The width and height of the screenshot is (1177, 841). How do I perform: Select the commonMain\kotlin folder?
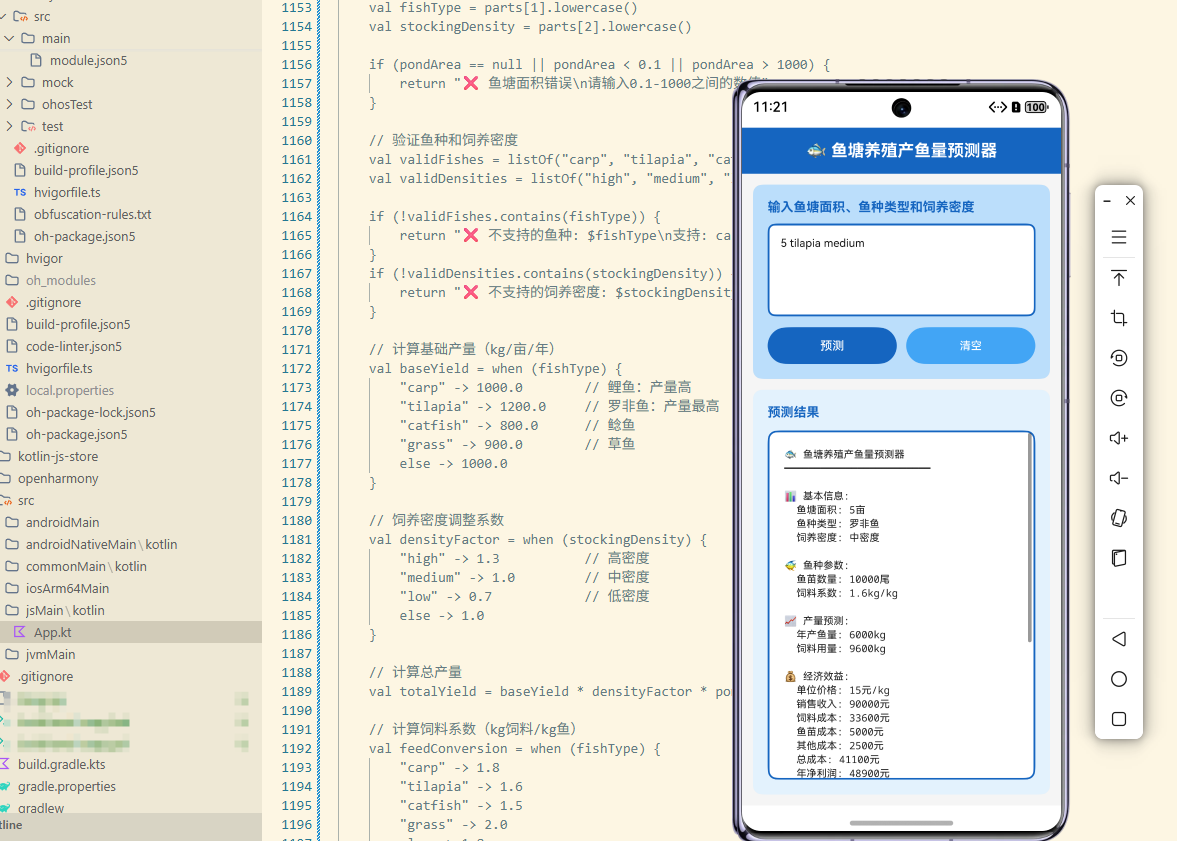click(x=86, y=566)
